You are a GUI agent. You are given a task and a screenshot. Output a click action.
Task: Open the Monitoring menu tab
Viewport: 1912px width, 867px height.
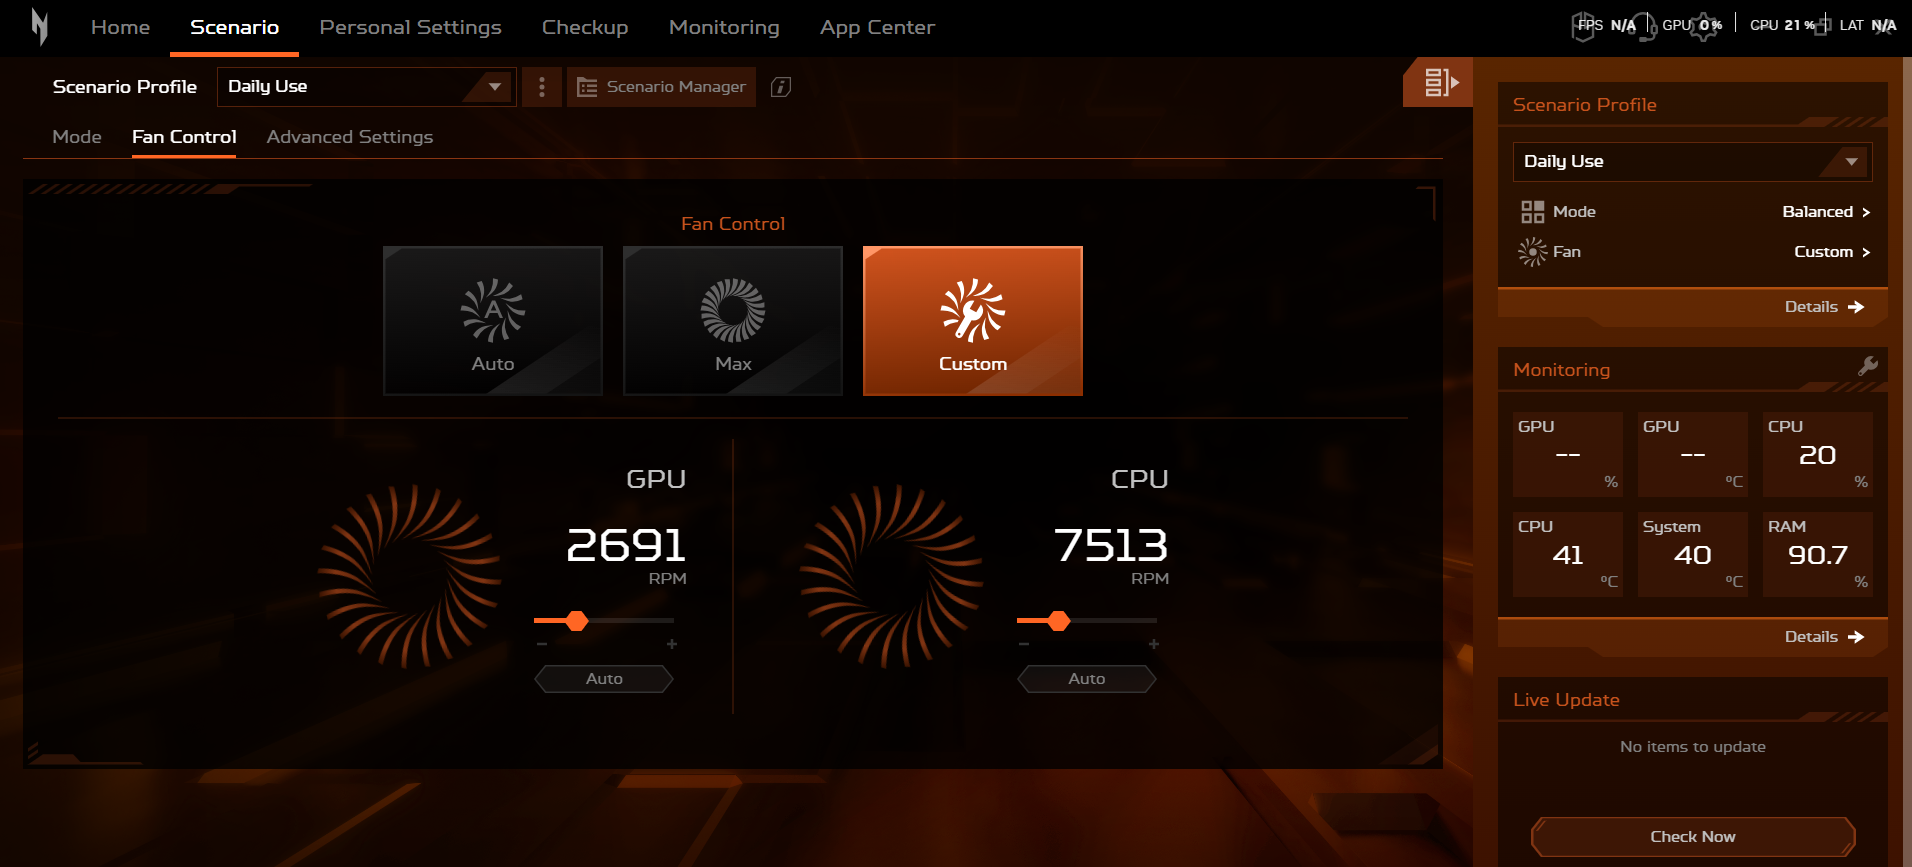click(724, 27)
